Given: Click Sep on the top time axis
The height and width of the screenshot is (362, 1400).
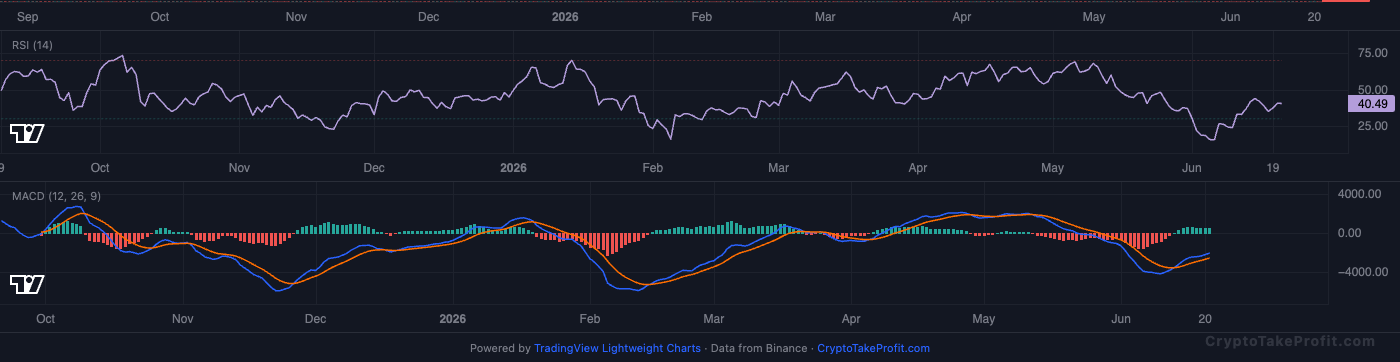Looking at the screenshot, I should click(x=29, y=17).
